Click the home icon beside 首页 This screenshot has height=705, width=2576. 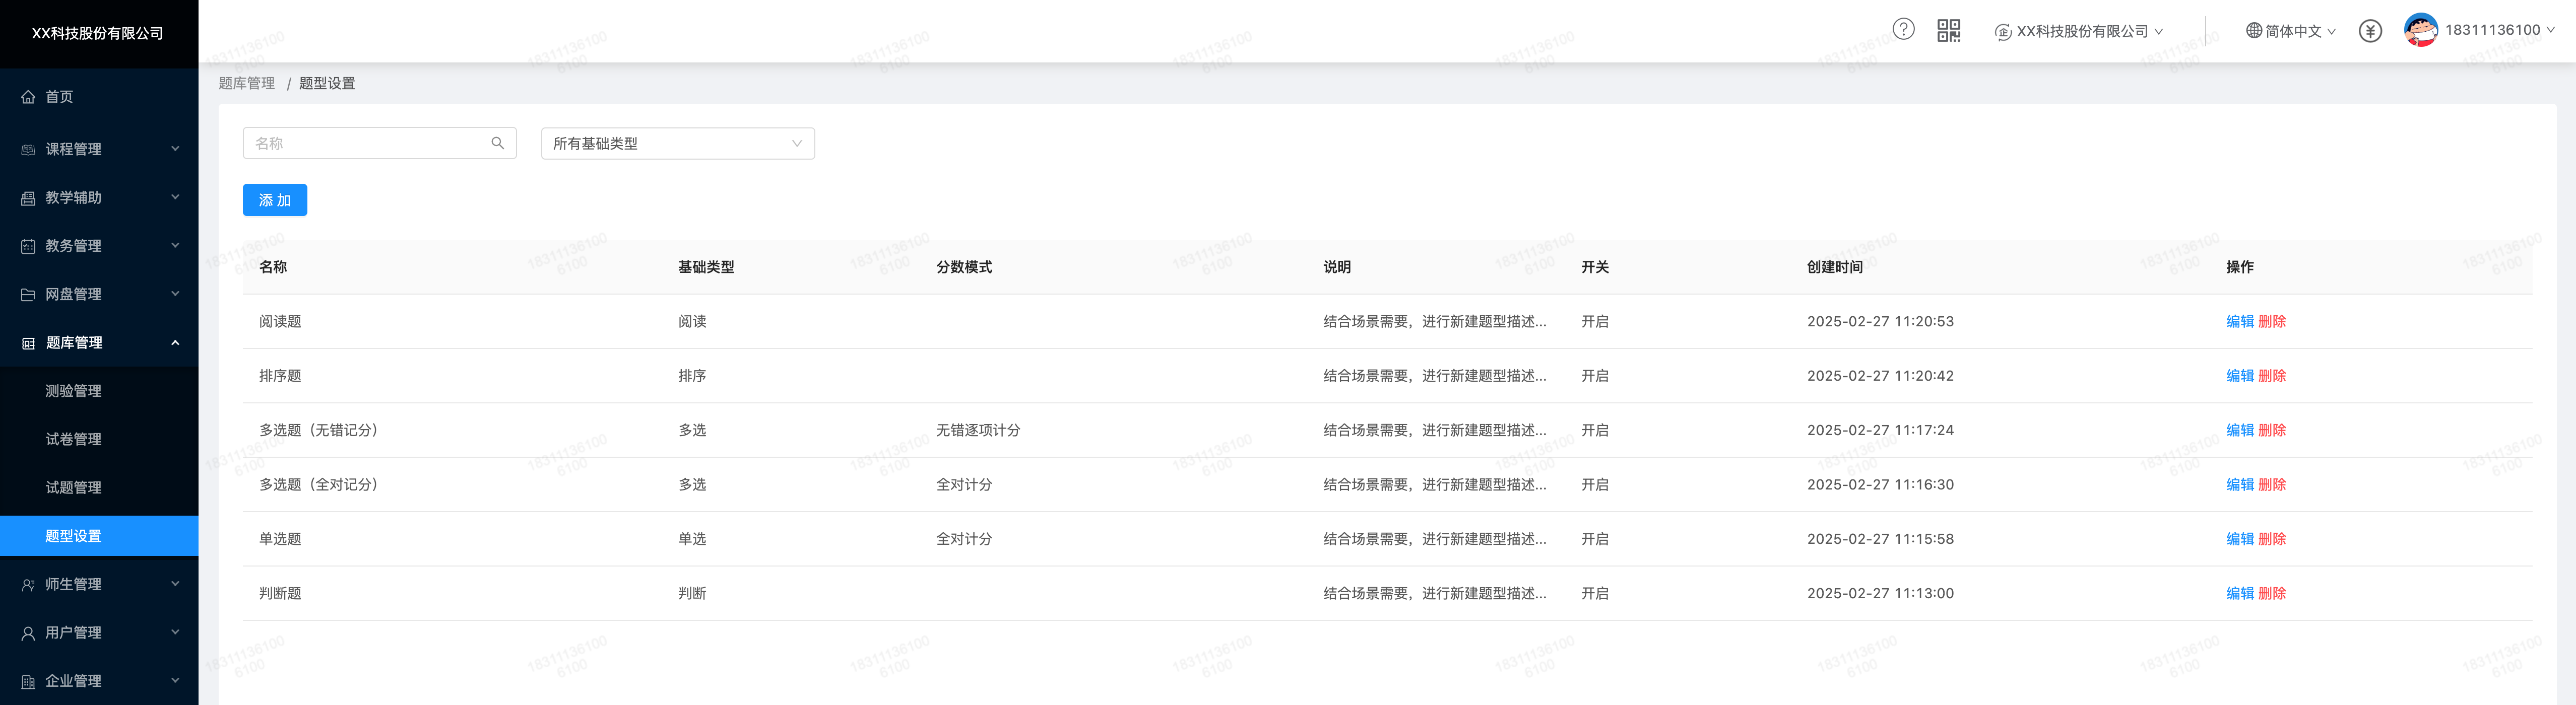point(28,97)
